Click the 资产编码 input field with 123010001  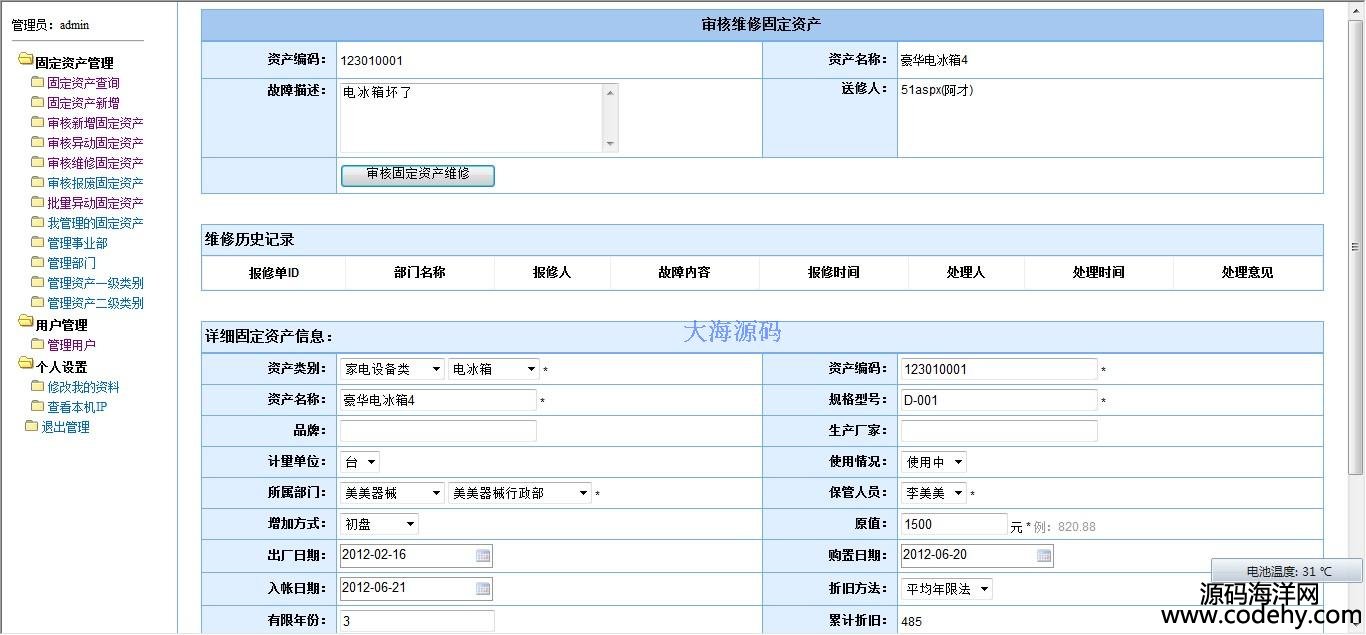click(999, 369)
